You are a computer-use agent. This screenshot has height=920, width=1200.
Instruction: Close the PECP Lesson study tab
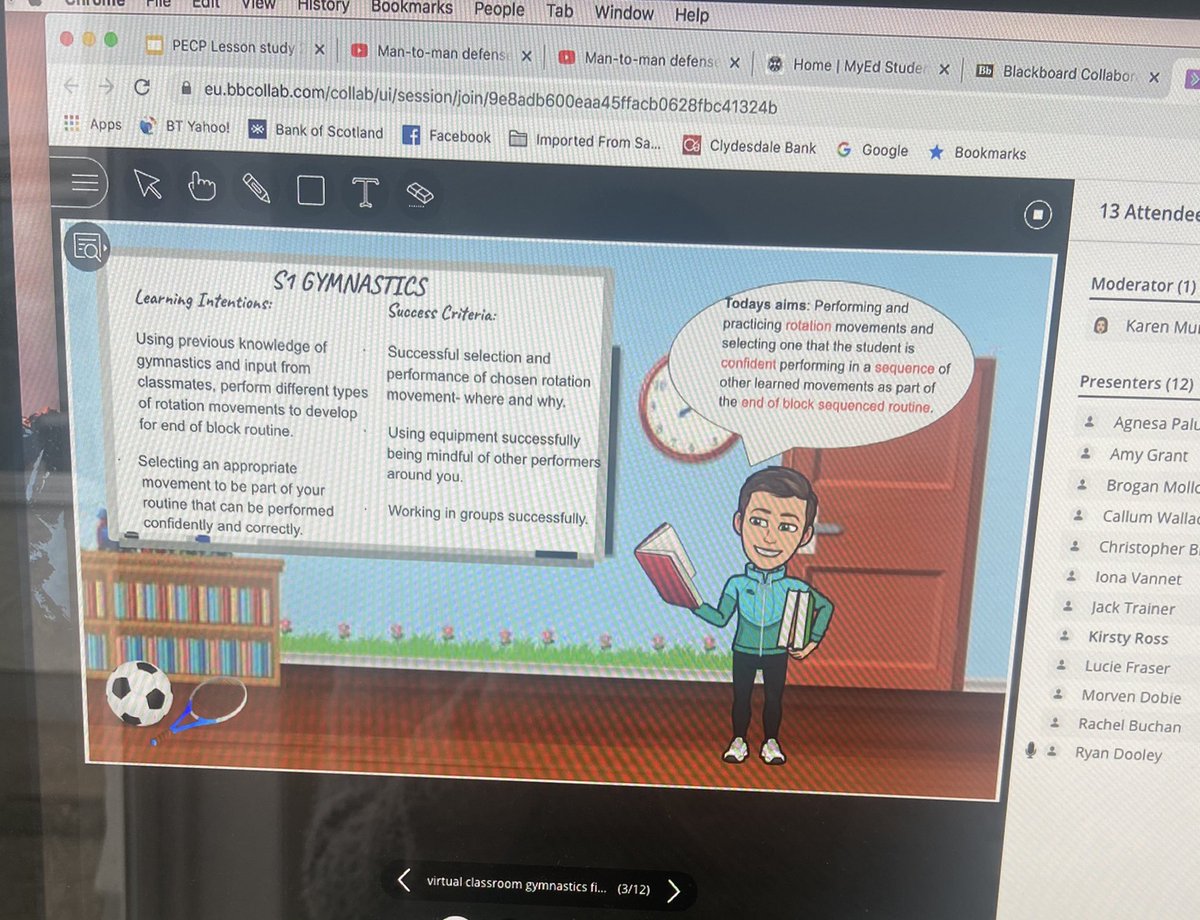coord(318,48)
